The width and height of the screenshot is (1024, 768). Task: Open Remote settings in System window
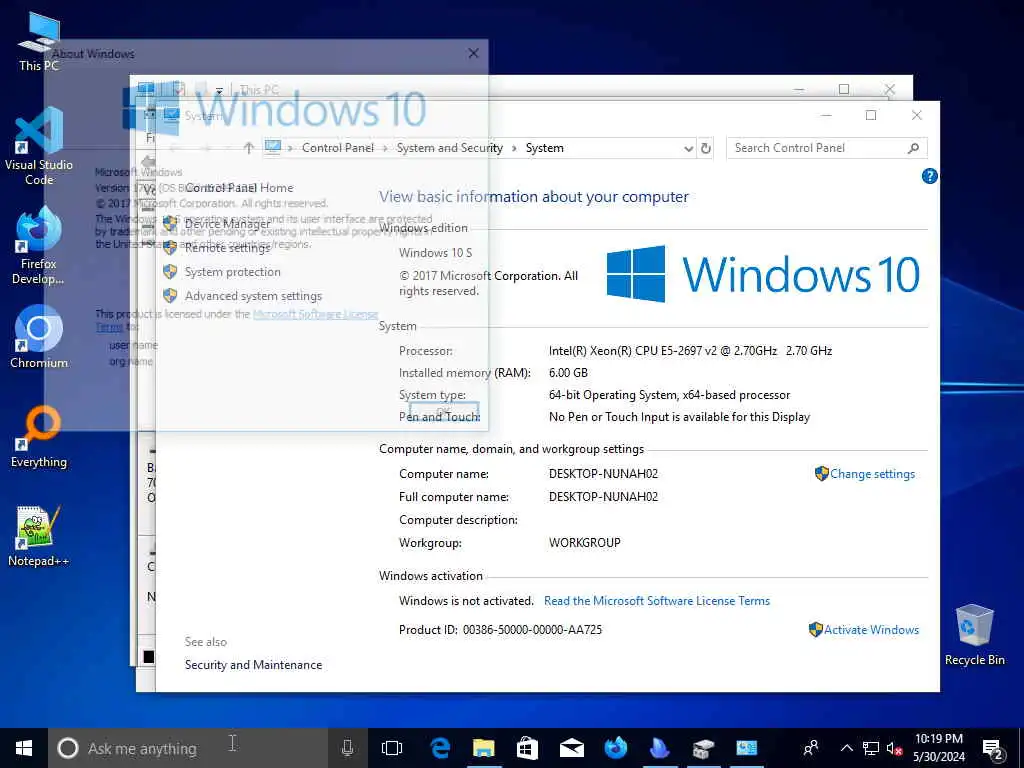coord(227,248)
